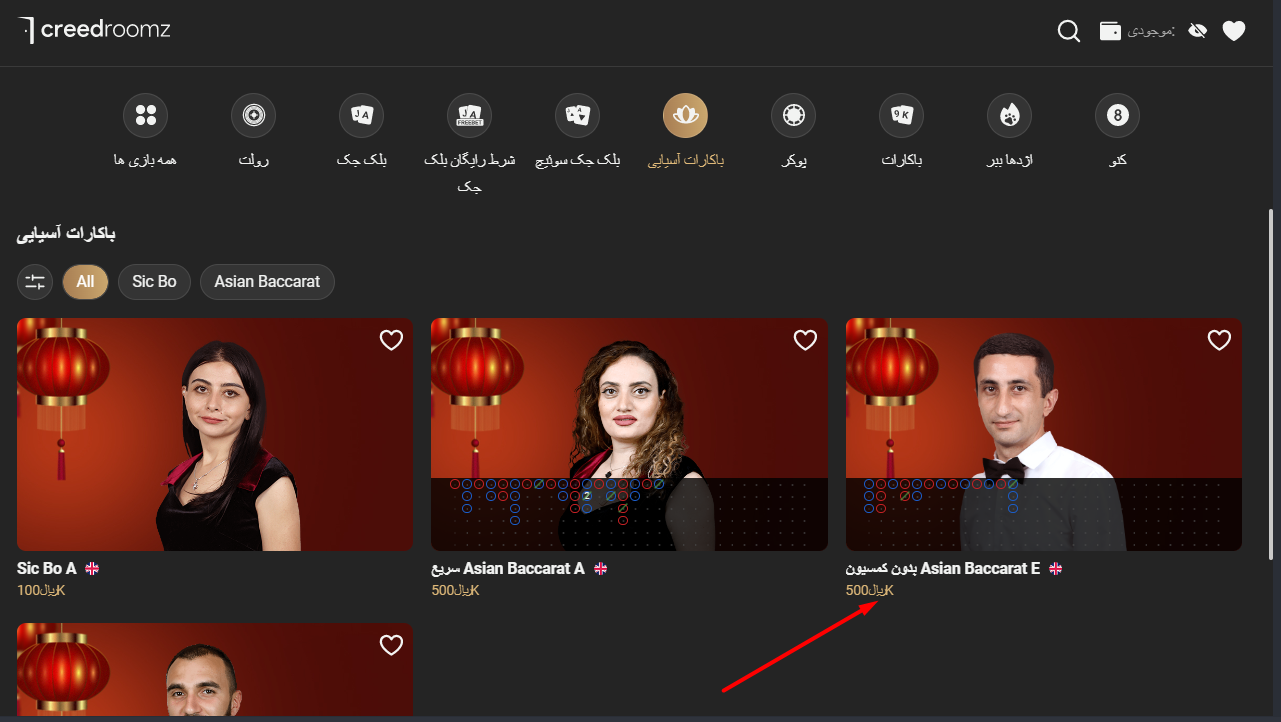Open the Asian Baccarat A game thumbnail
This screenshot has width=1281, height=722.
point(629,434)
